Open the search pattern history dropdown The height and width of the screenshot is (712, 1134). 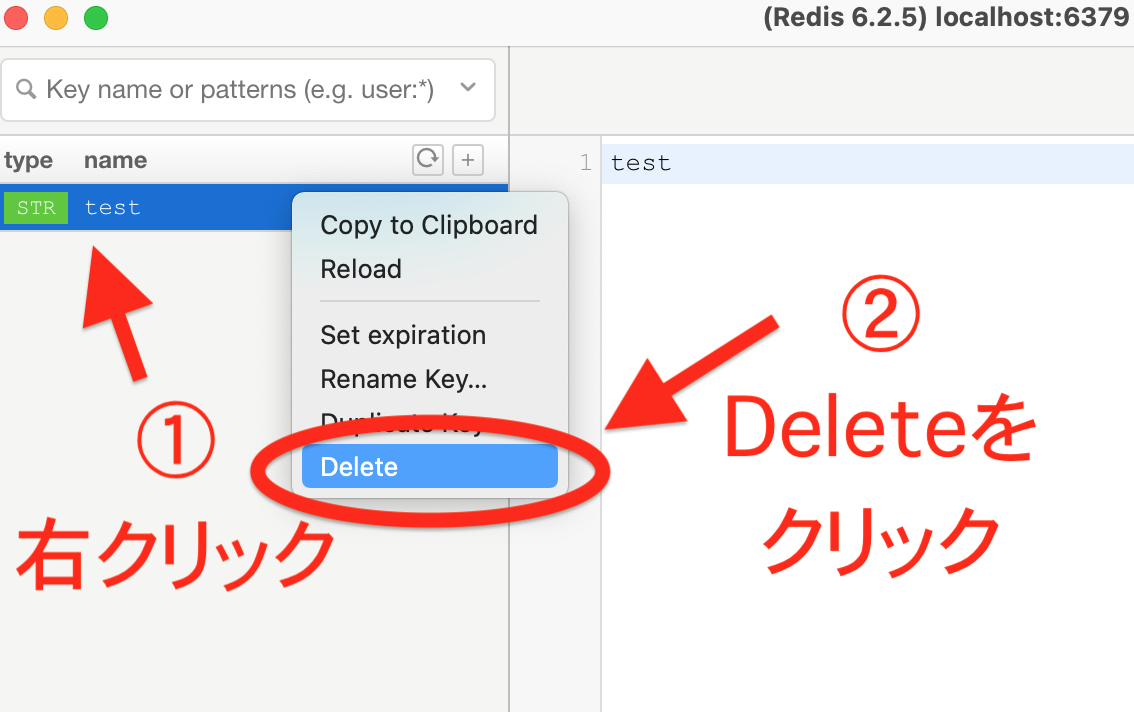[467, 89]
